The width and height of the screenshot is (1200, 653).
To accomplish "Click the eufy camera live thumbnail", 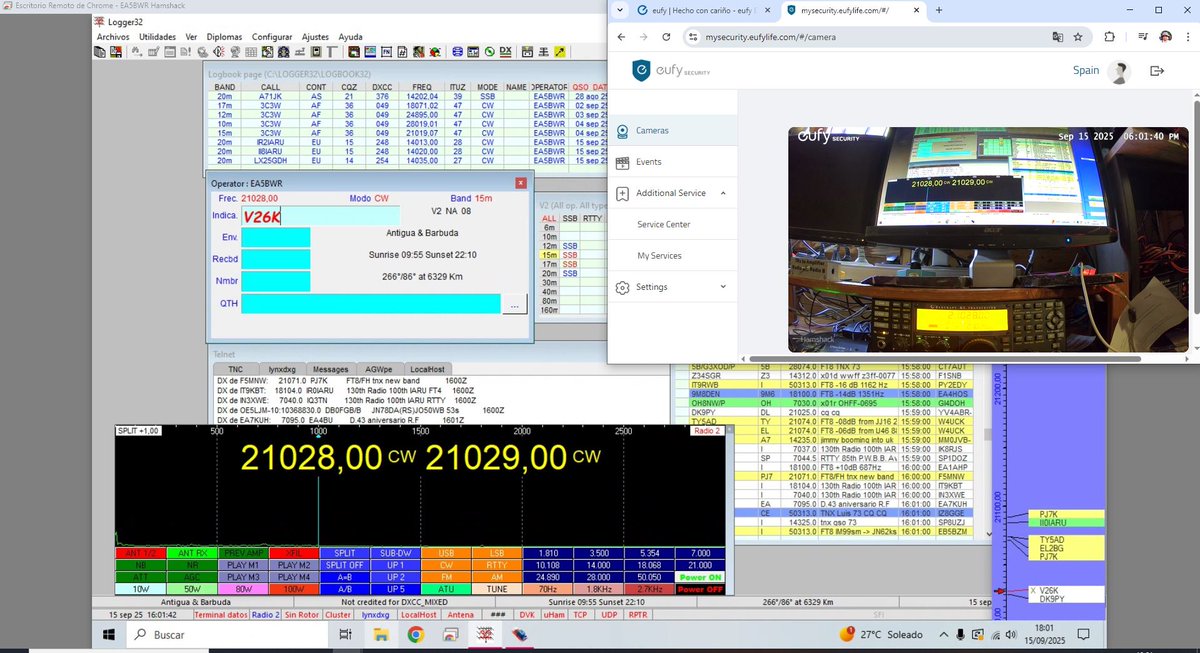I will (x=988, y=239).
